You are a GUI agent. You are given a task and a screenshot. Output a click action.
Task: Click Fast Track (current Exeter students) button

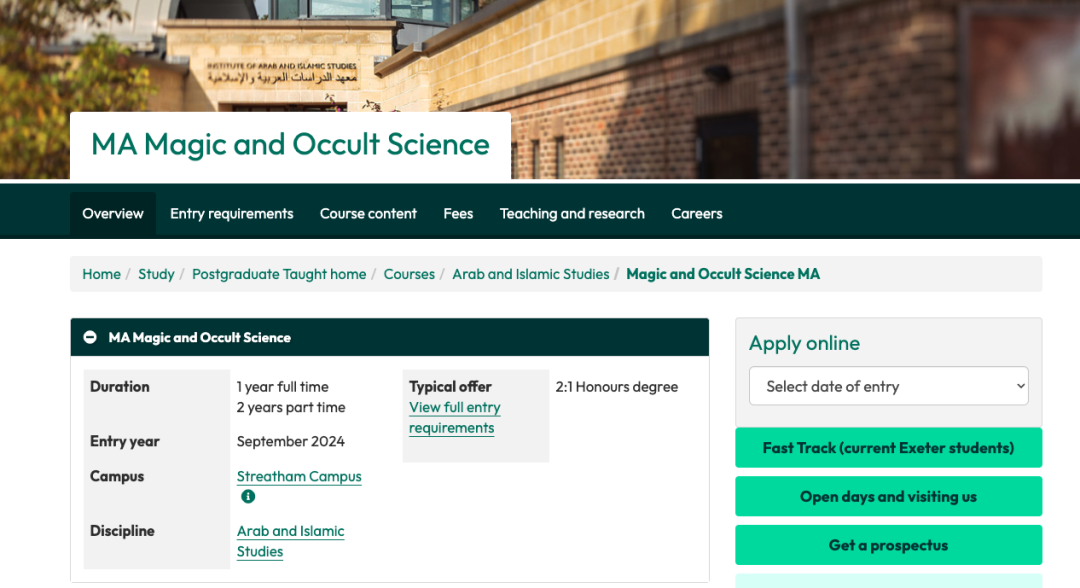pyautogui.click(x=889, y=448)
